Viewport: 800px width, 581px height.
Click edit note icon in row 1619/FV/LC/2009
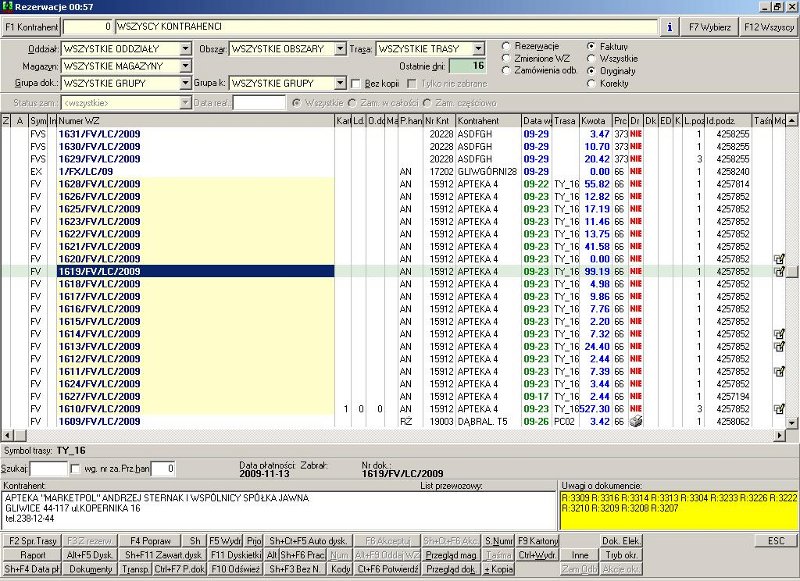779,271
